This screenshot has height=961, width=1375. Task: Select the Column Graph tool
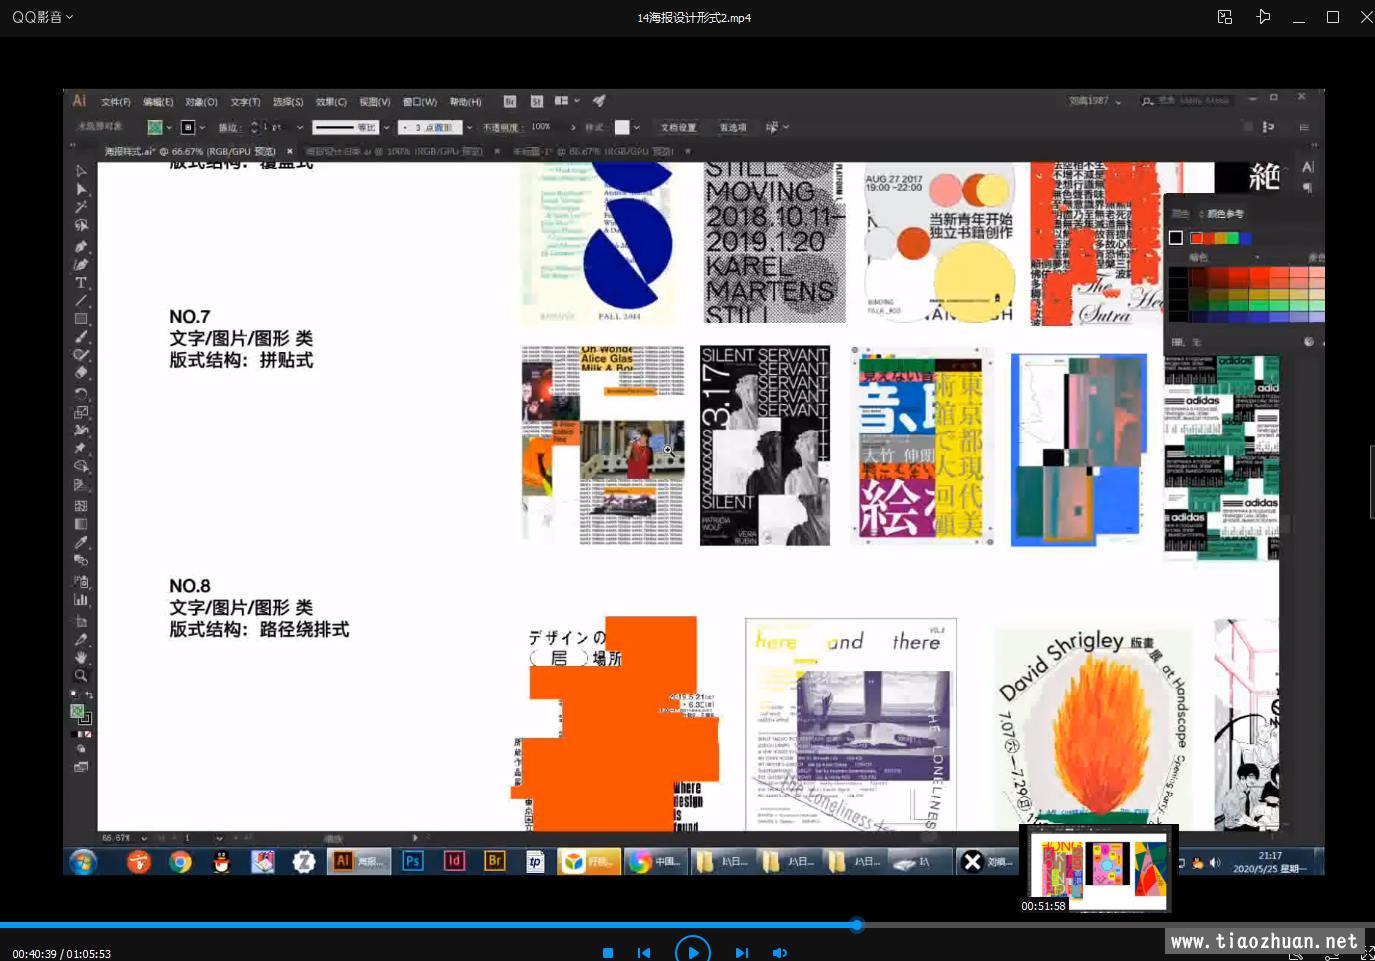coord(81,600)
